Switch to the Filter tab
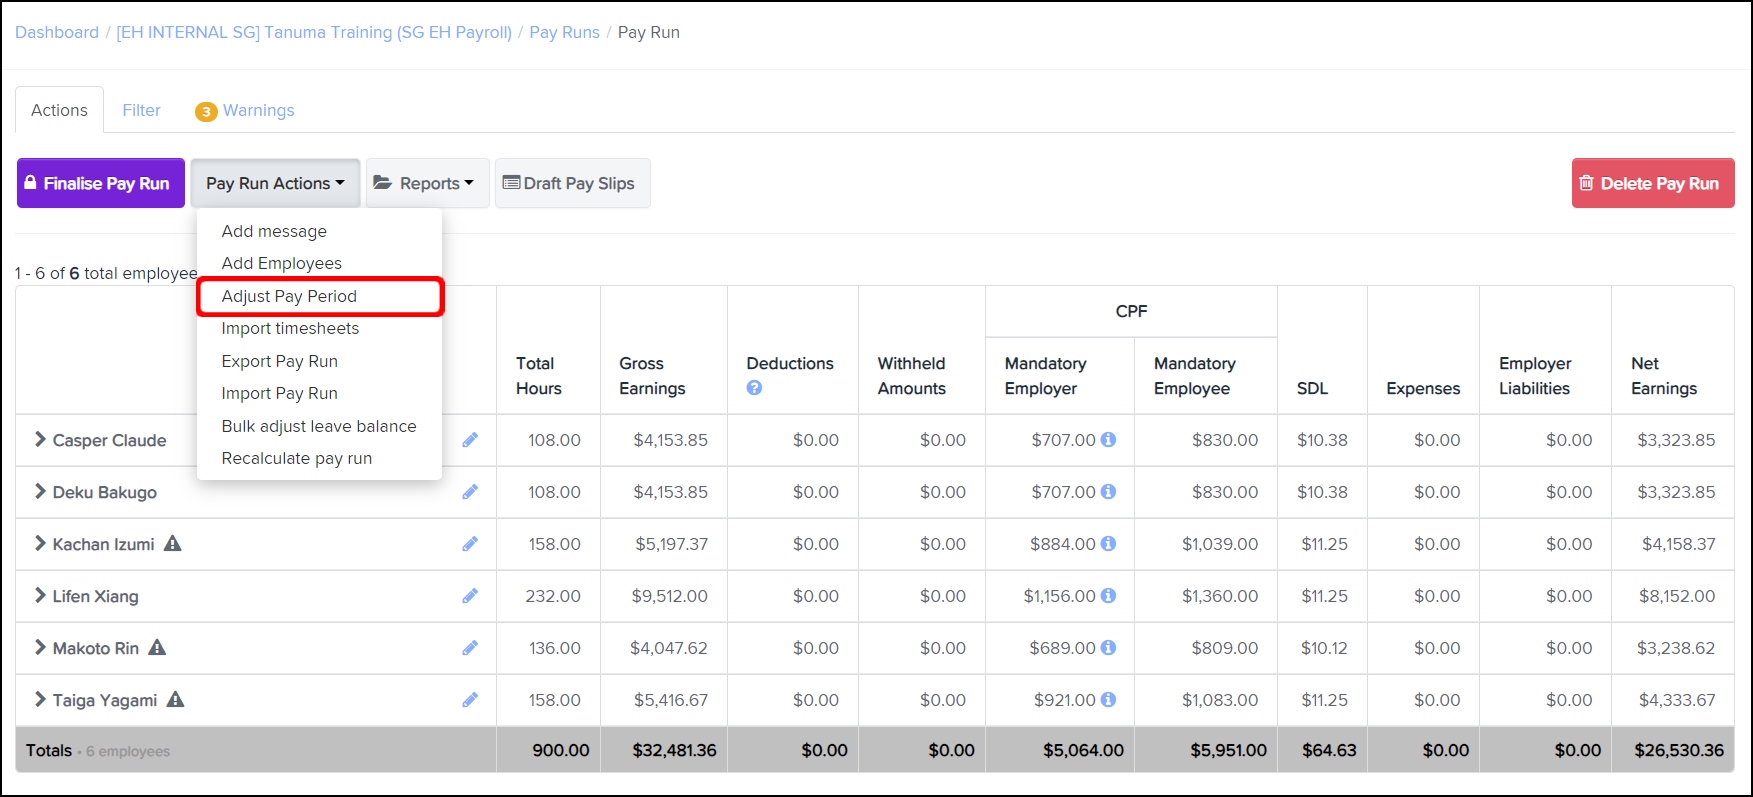Viewport: 1753px width, 797px height. click(141, 110)
